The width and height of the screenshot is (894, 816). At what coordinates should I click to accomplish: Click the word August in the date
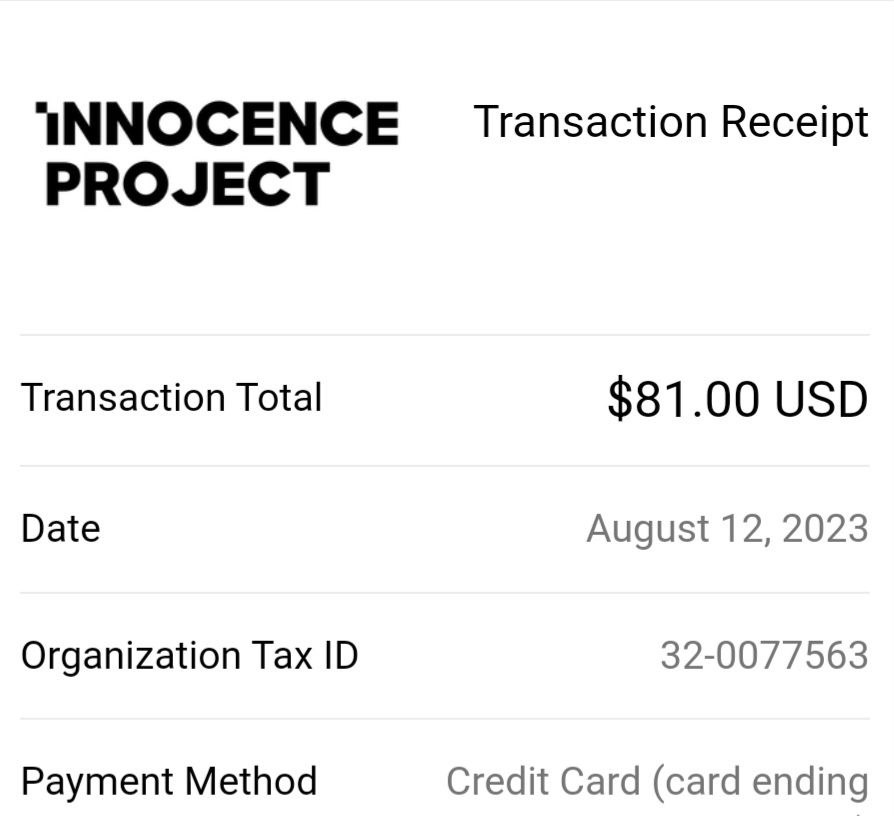648,530
